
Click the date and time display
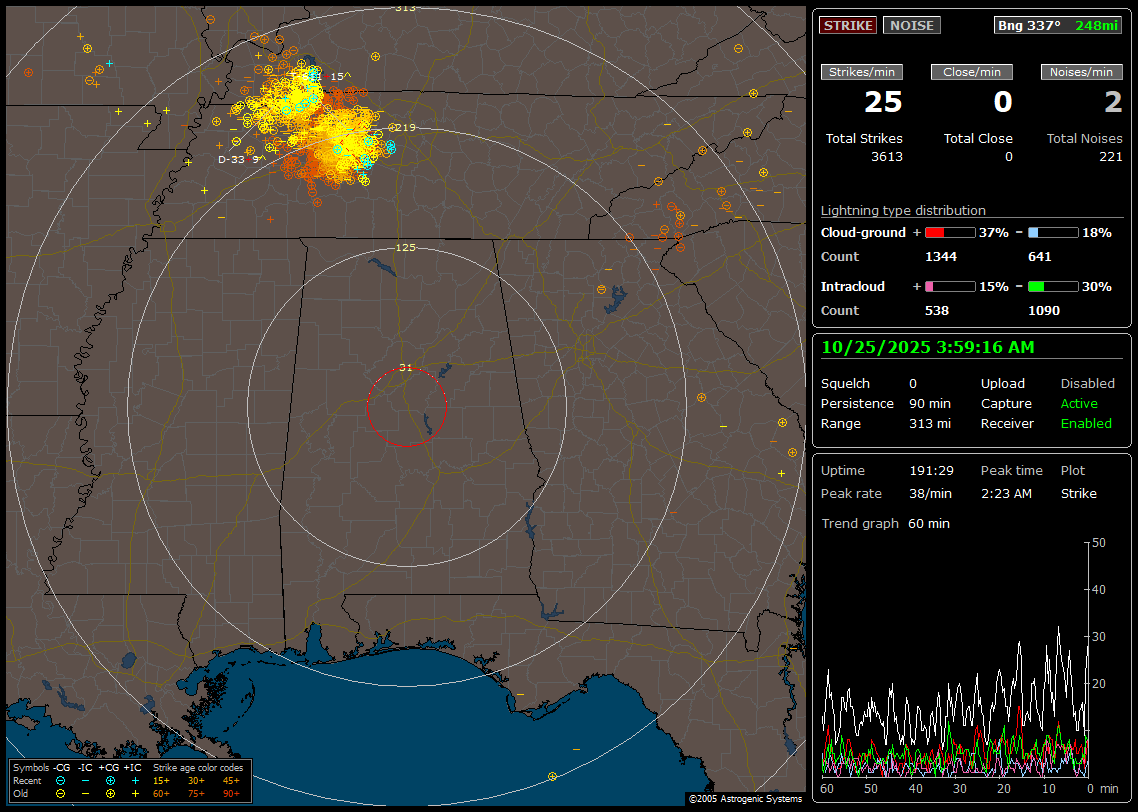point(928,347)
